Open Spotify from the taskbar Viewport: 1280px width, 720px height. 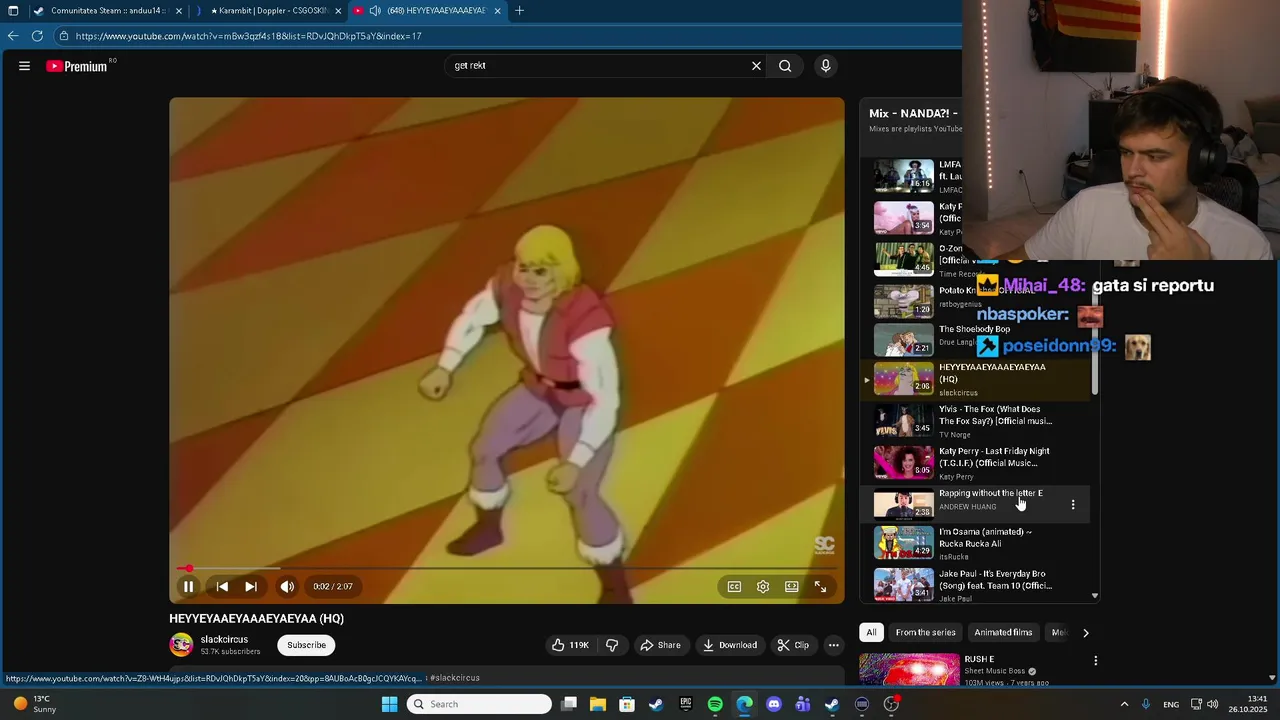pos(715,704)
